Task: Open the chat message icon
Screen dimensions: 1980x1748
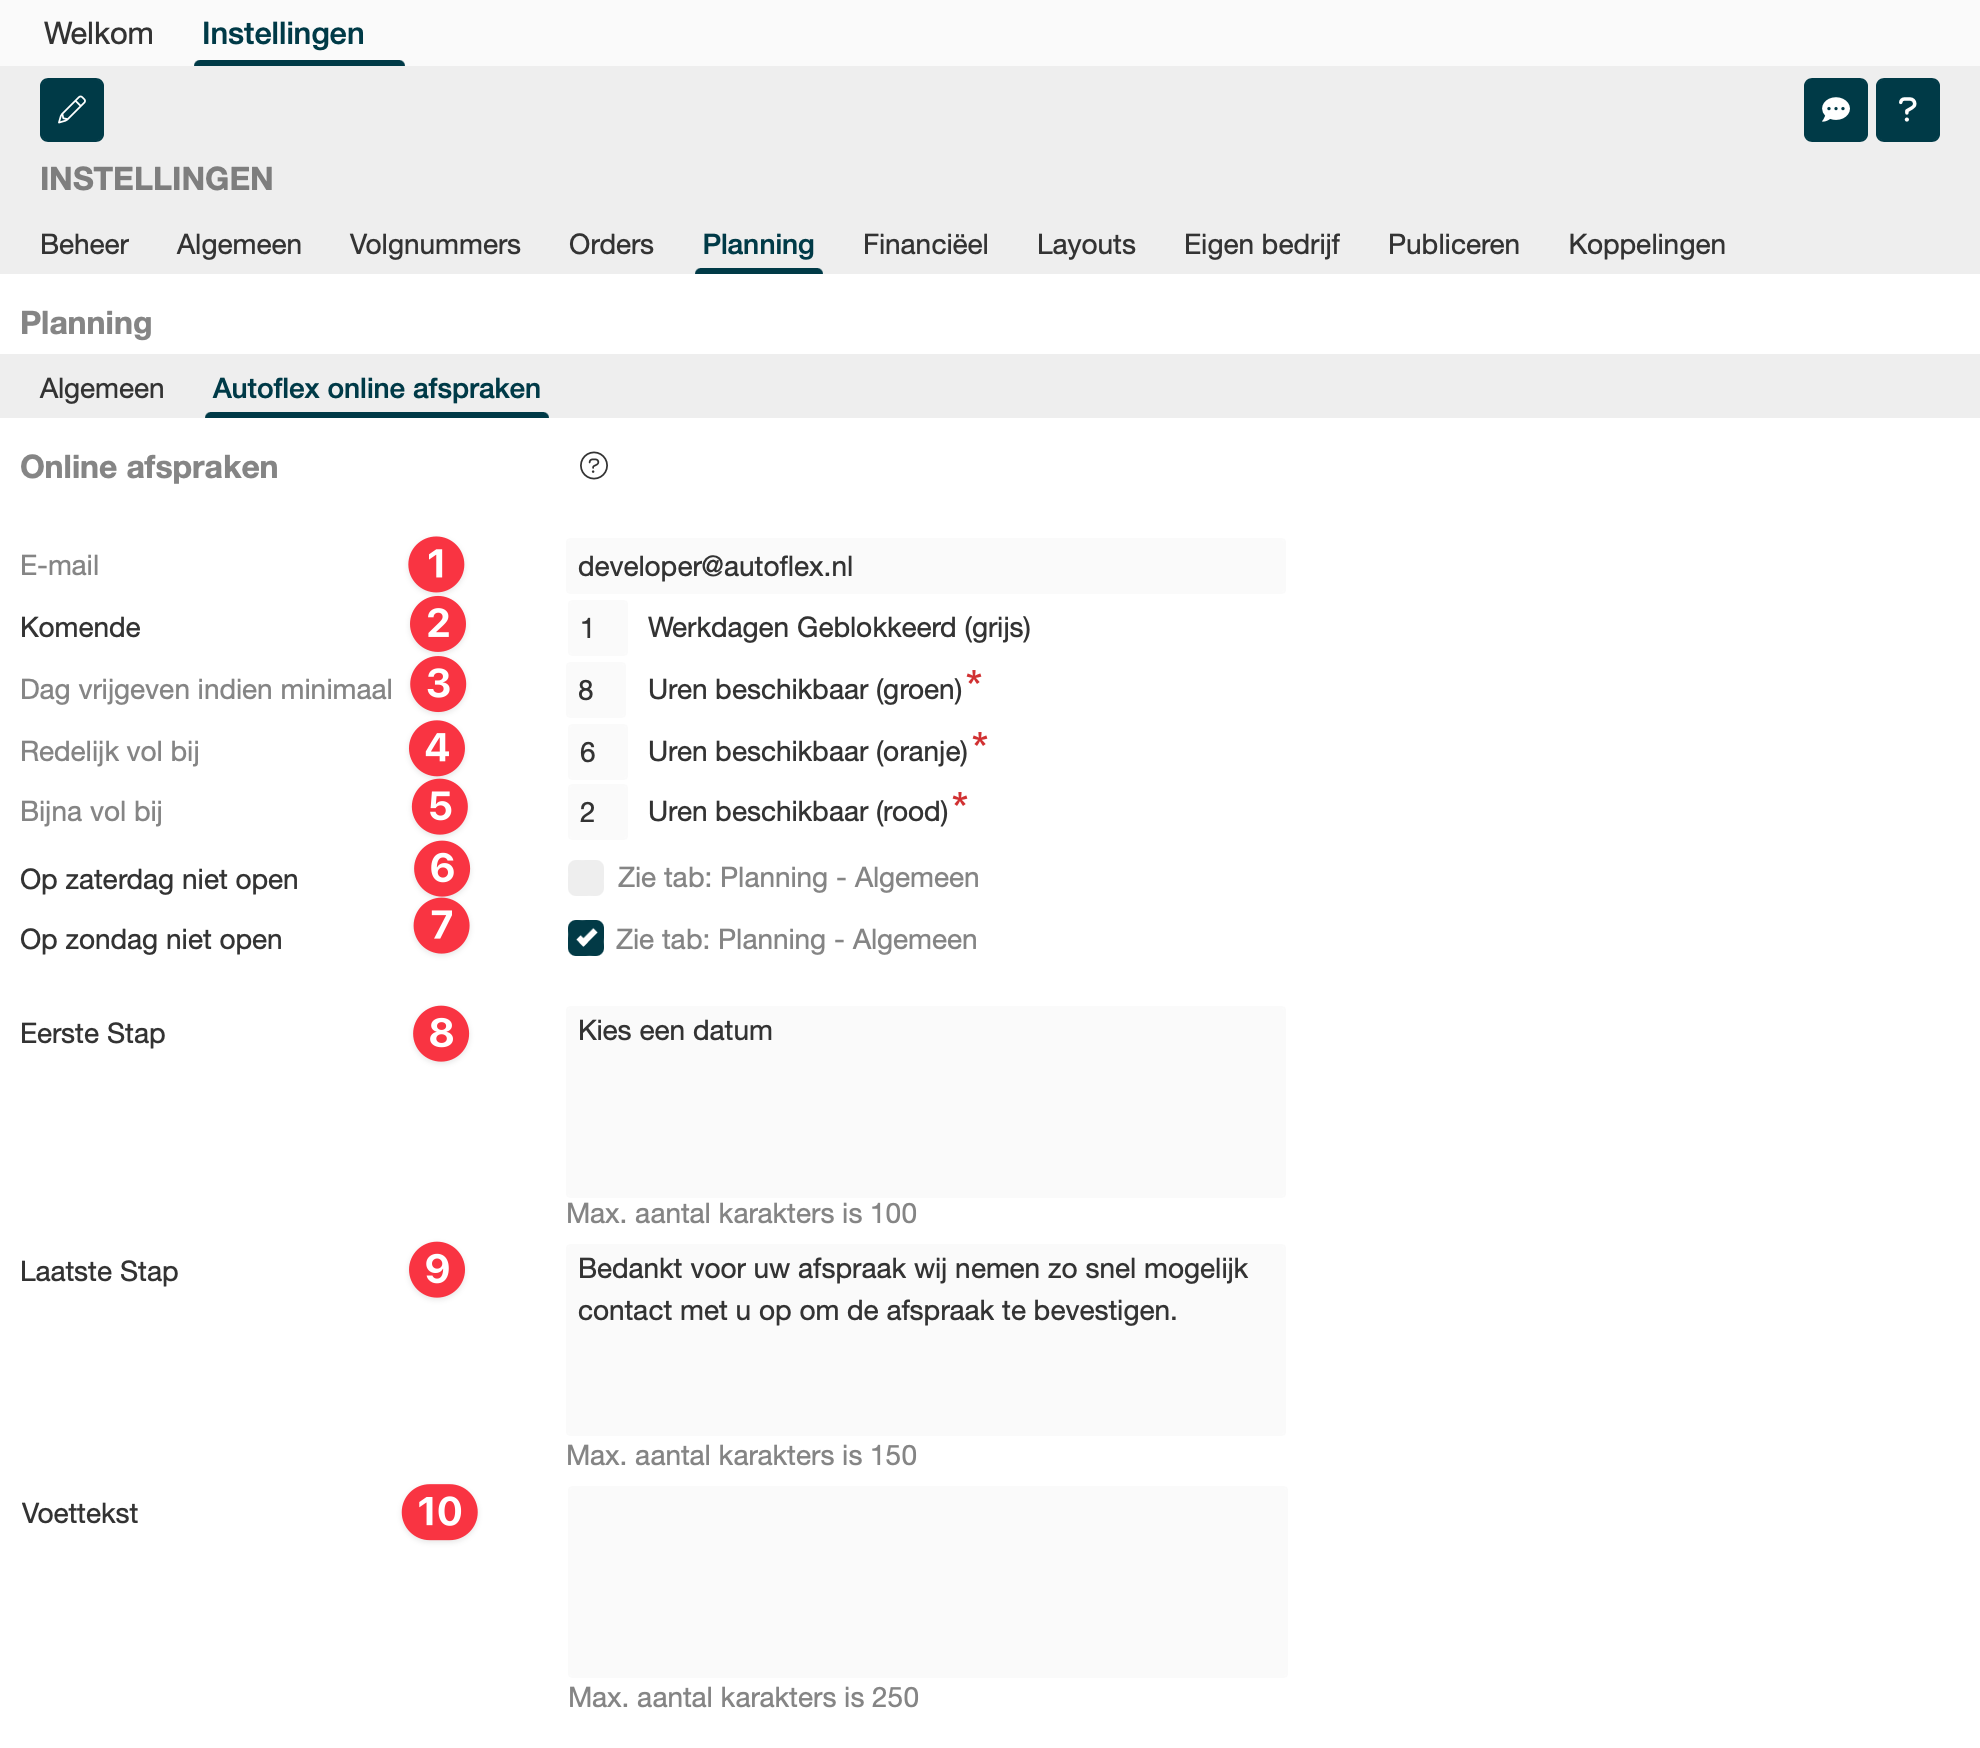Action: tap(1835, 110)
